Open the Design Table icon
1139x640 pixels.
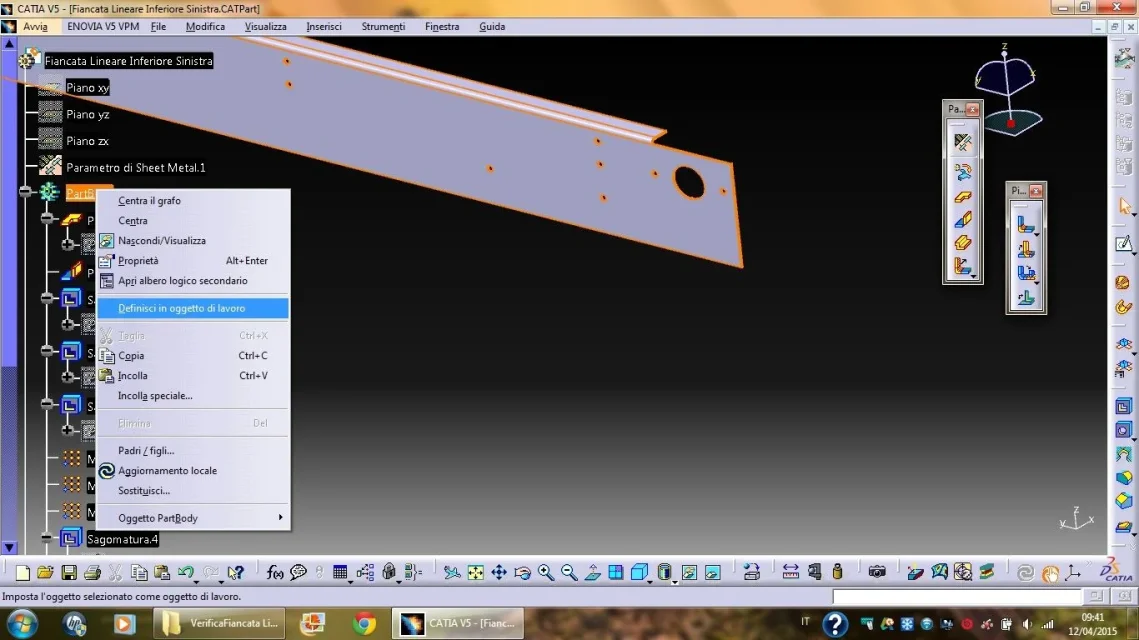(339, 572)
